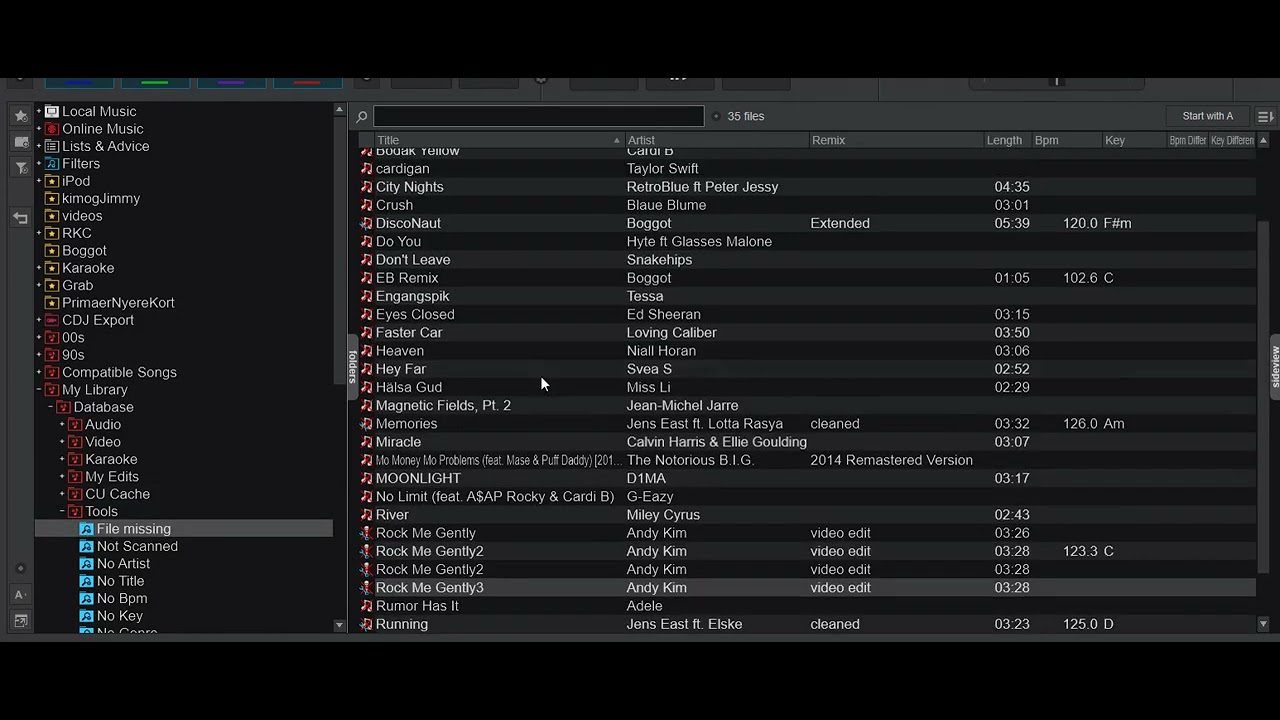Click the No Artist blue filter icon
Viewport: 1280px width, 720px height.
click(86, 564)
